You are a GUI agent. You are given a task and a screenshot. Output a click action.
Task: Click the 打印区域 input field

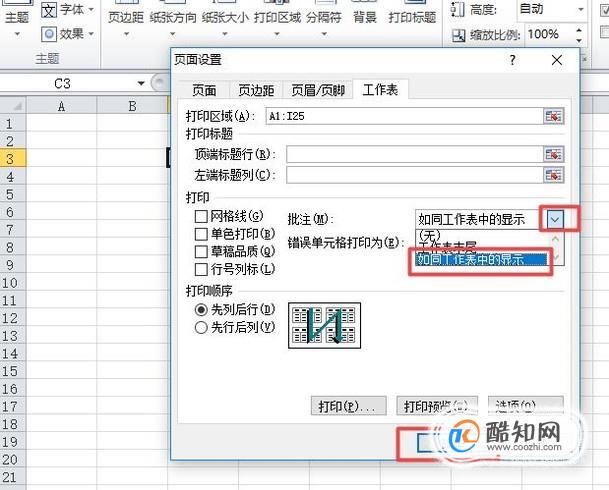404,116
